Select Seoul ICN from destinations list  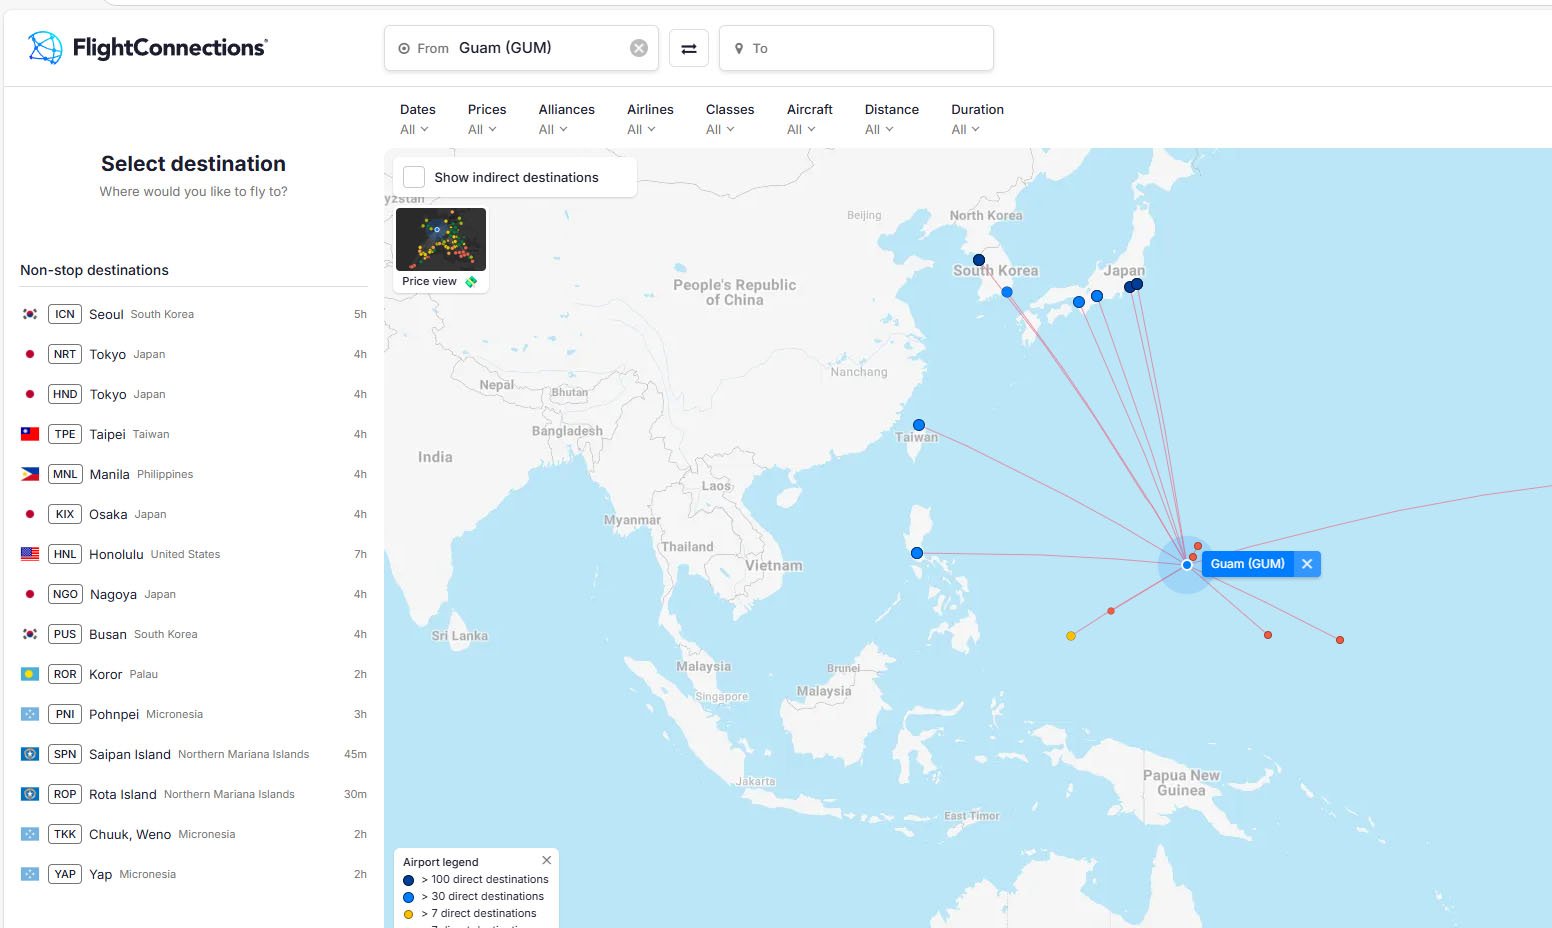tap(194, 314)
